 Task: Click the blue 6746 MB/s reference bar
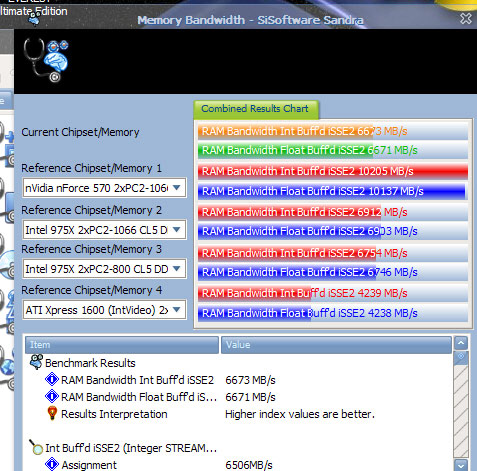(333, 272)
